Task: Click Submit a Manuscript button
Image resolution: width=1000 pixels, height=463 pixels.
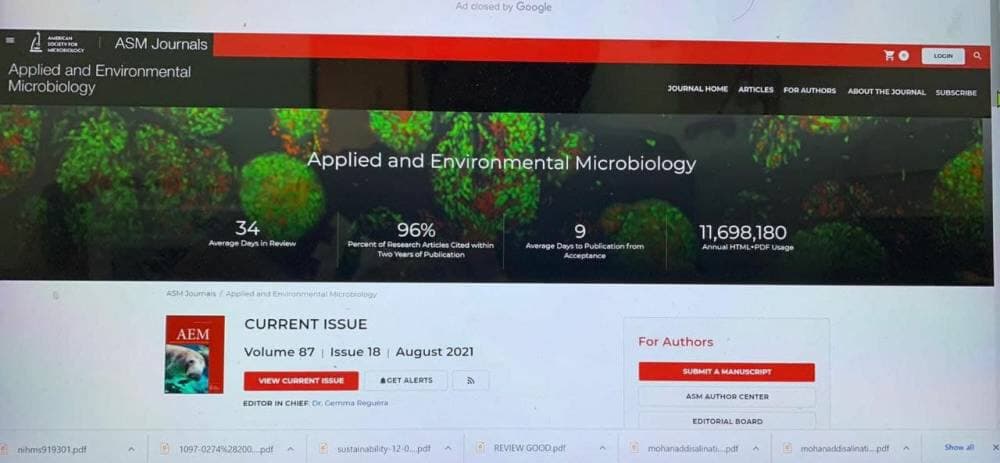Action: (x=726, y=372)
